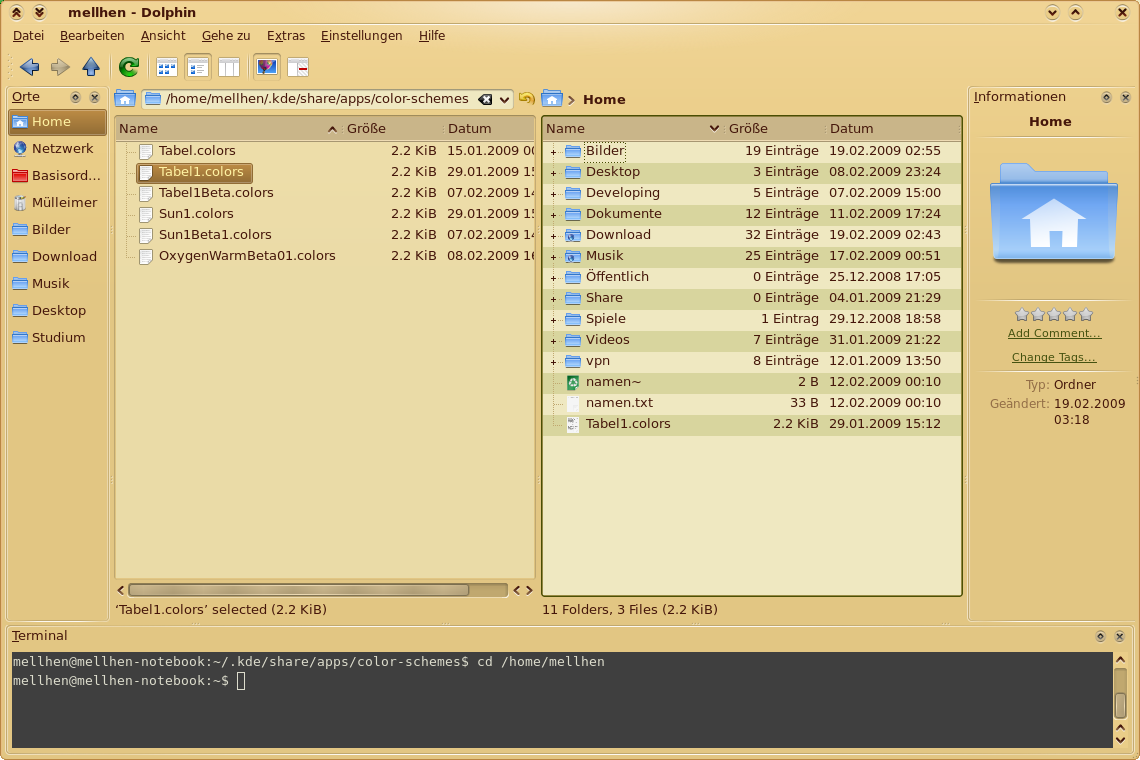Select Sun1Beta1.colors file
1140x760 pixels.
tap(215, 235)
